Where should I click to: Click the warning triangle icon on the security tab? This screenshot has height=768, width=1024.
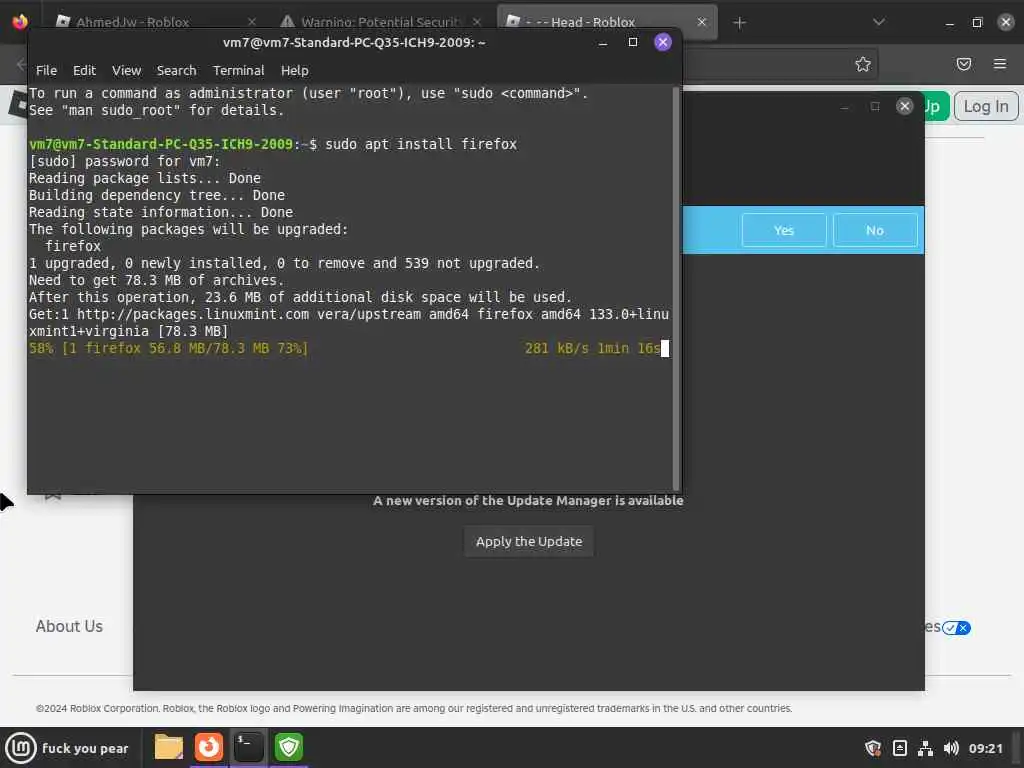pos(287,22)
